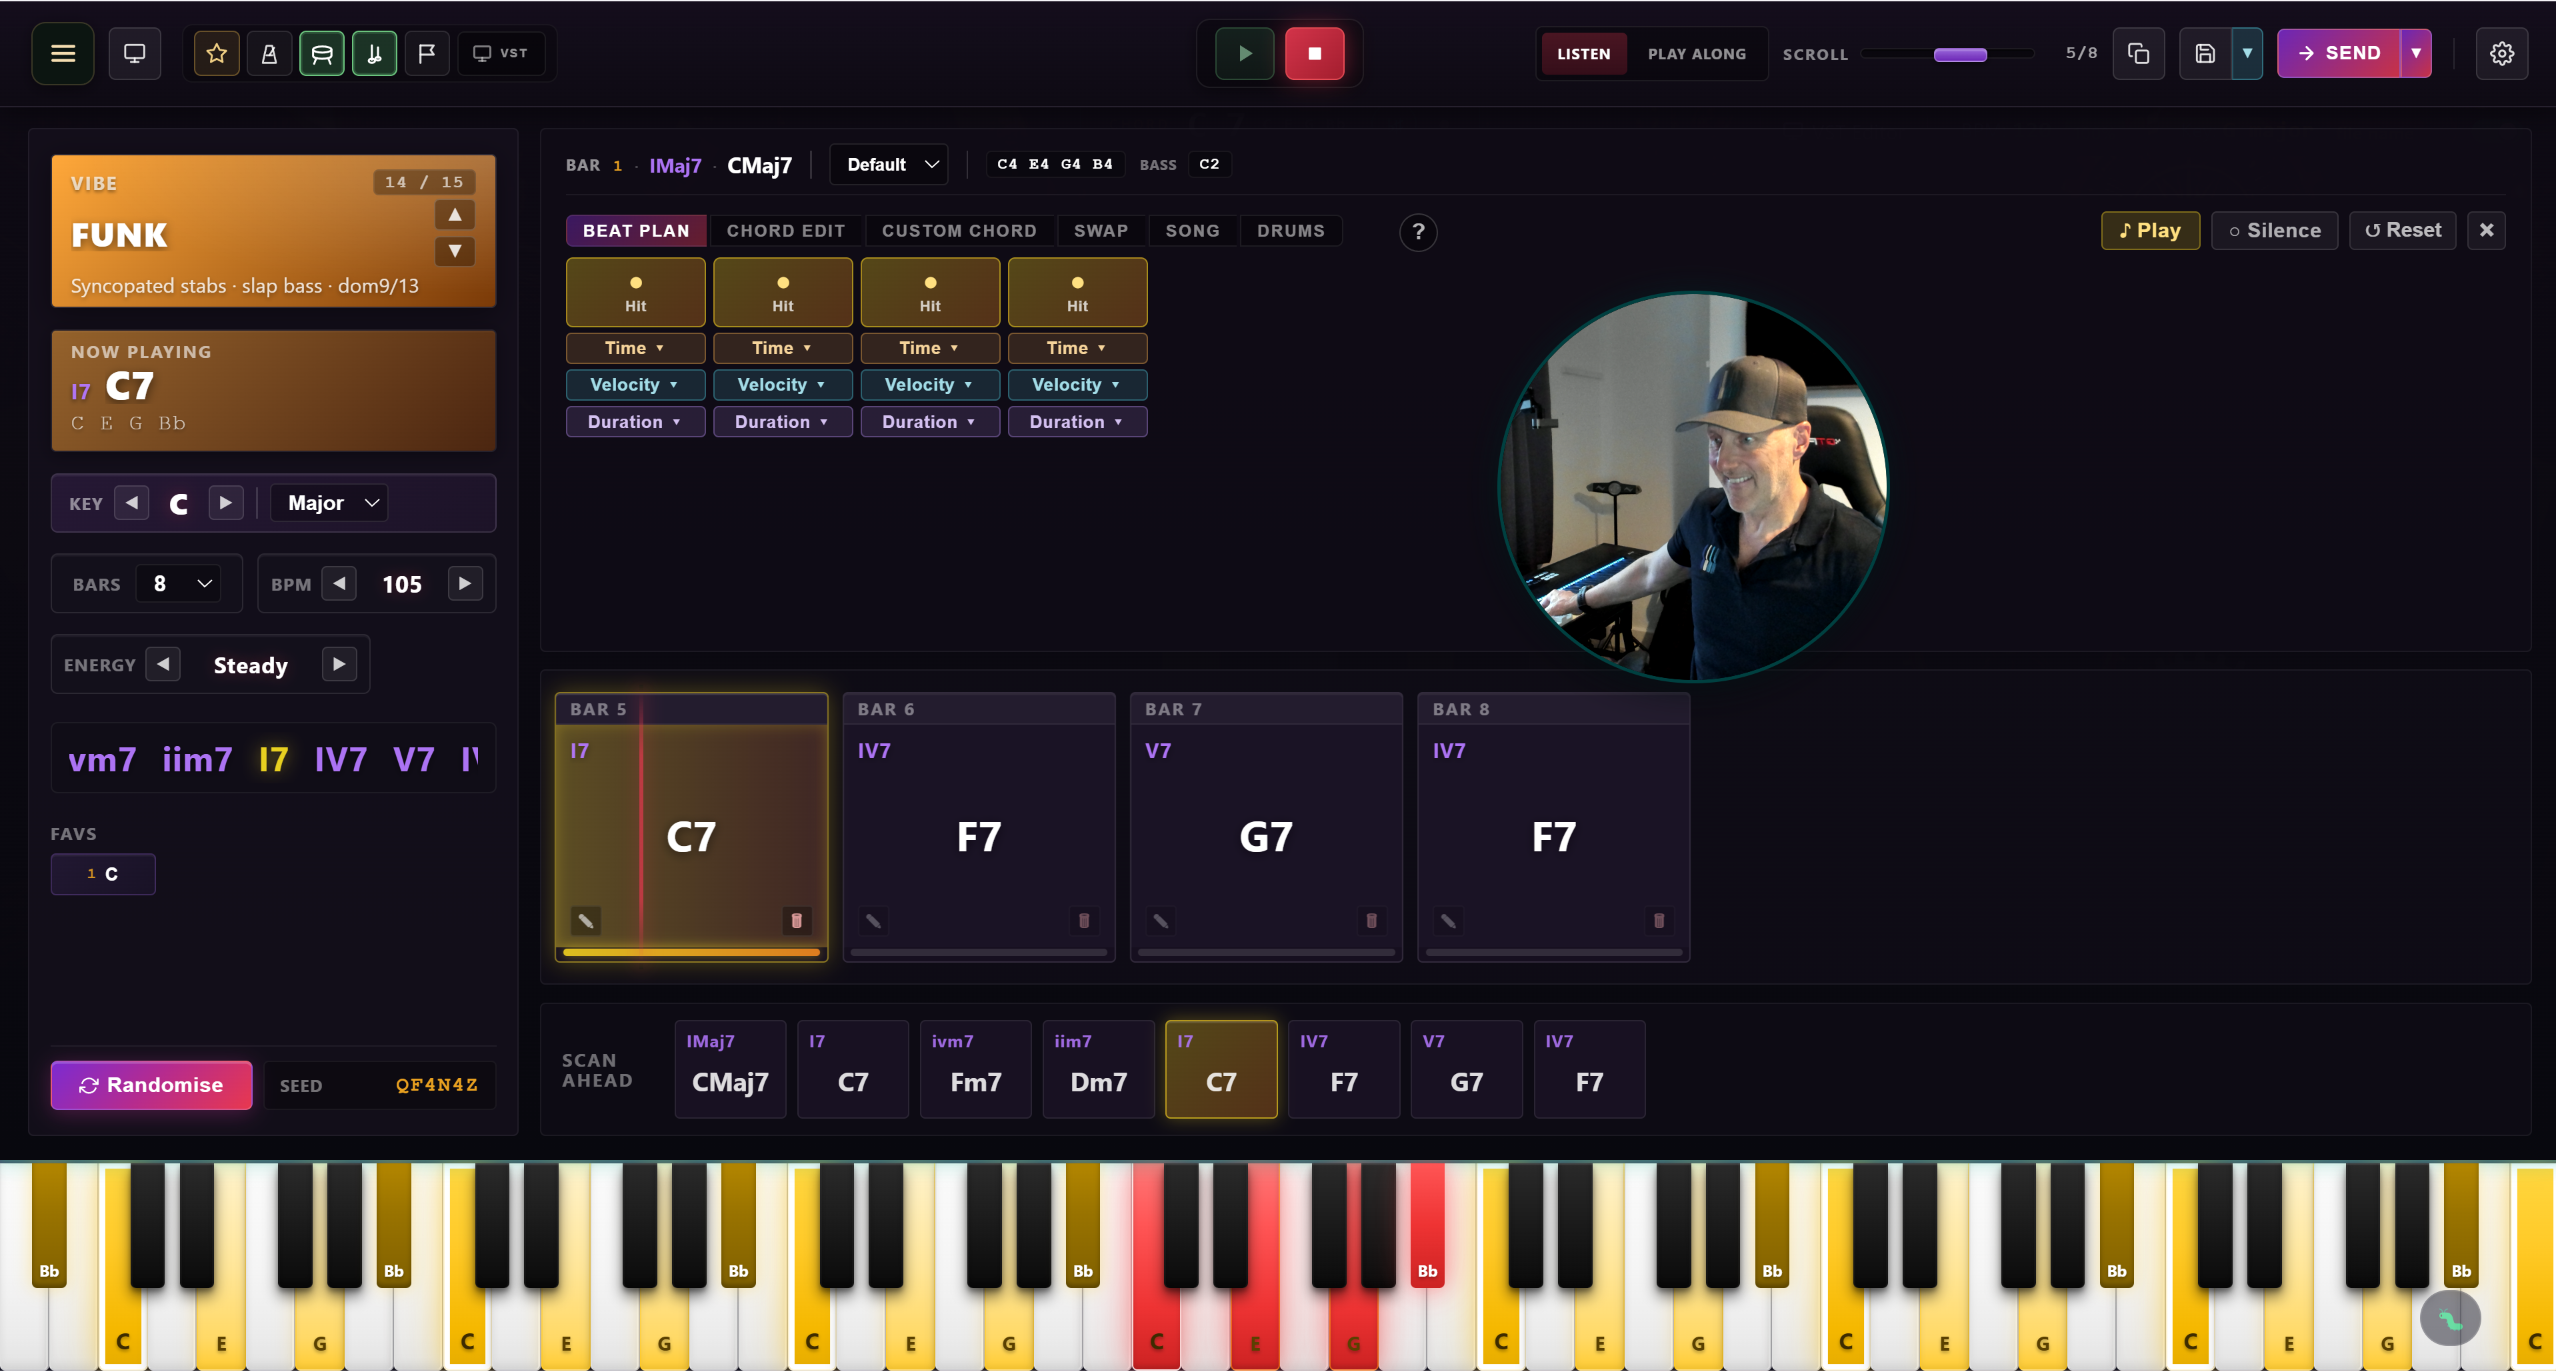Select Dm7 in the Scan Ahead strip
The height and width of the screenshot is (1371, 2556).
[1099, 1069]
